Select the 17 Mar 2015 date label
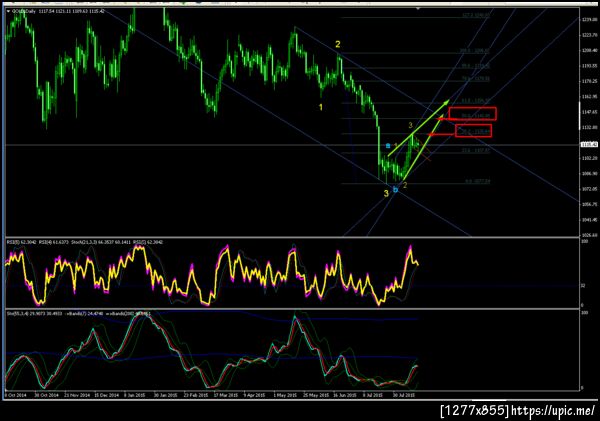Viewport: 600px width, 421px height. (x=225, y=395)
